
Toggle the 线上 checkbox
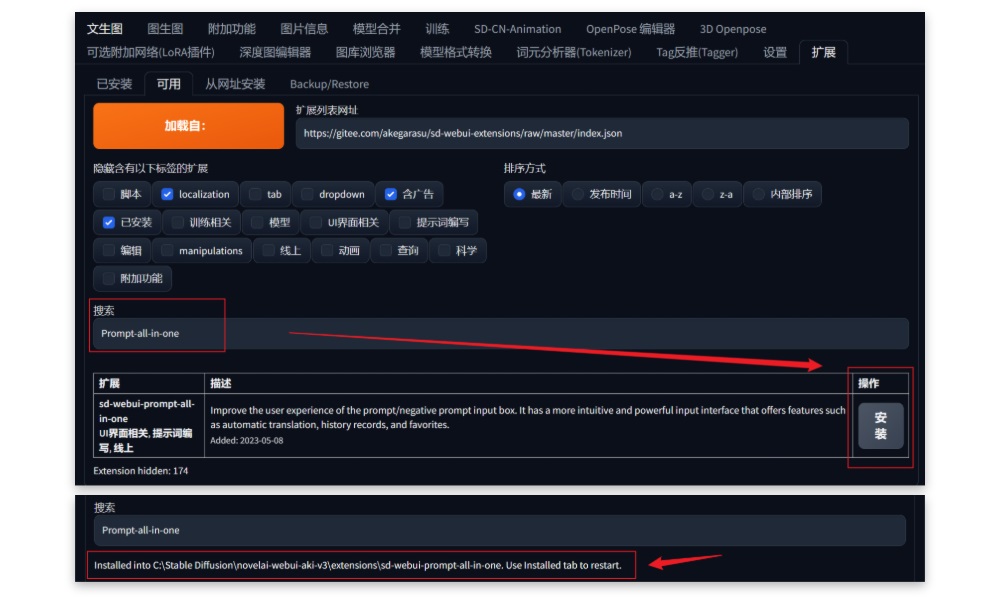[268, 250]
